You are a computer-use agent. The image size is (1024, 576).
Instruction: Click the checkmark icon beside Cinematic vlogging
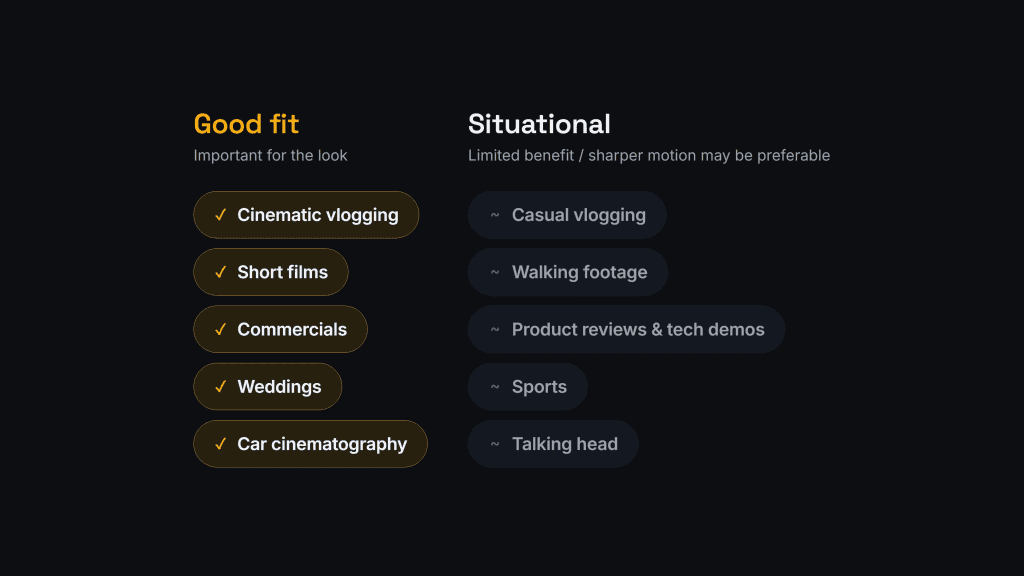coord(221,215)
